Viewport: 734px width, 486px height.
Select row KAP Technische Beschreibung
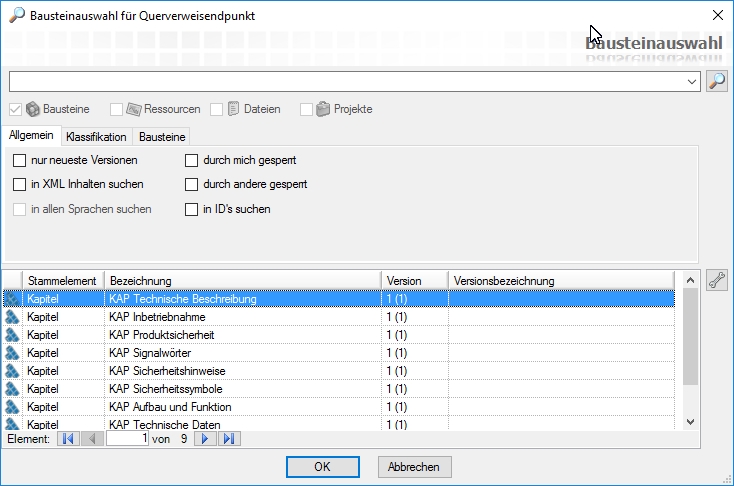pos(339,299)
